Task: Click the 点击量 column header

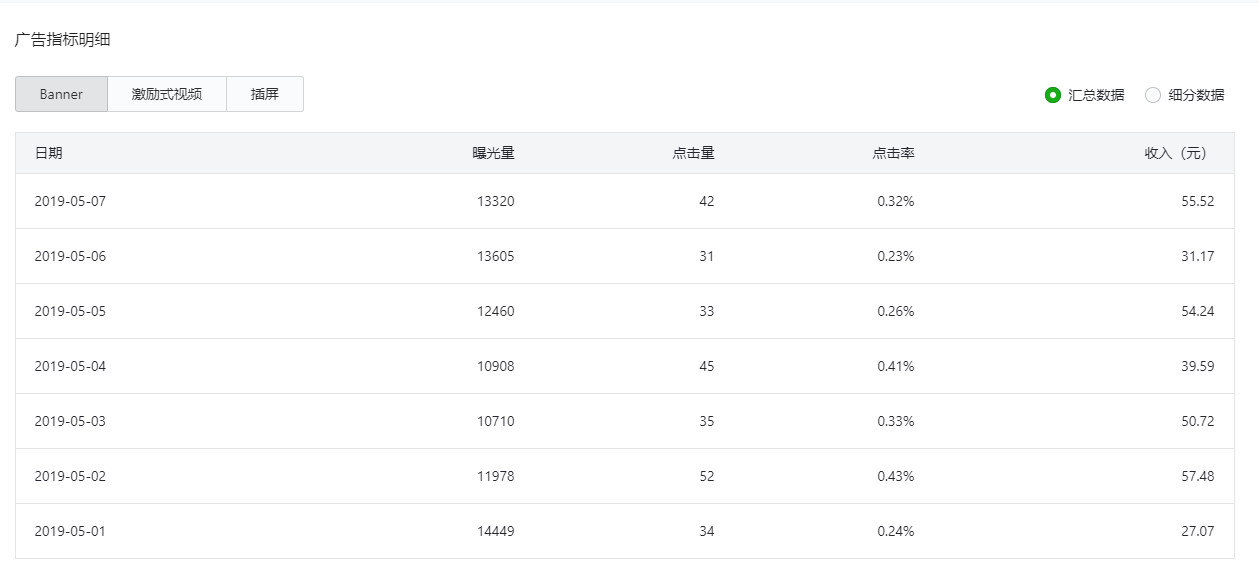Action: point(694,153)
